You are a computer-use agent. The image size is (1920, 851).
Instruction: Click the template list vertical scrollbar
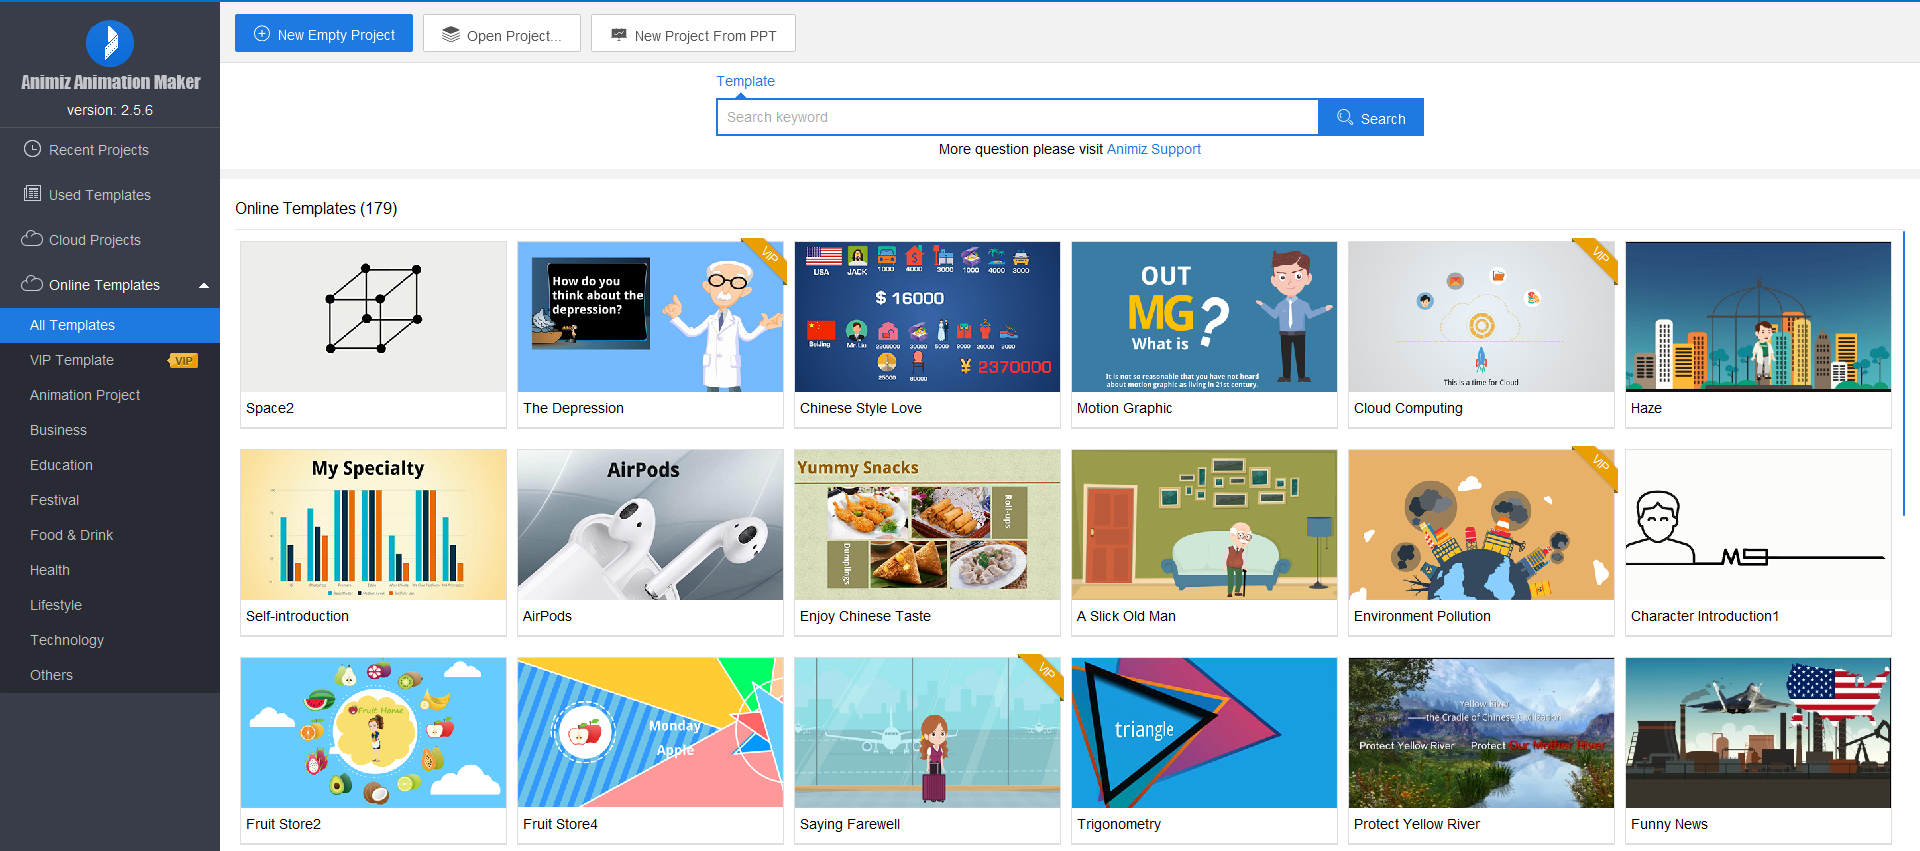tap(1903, 400)
